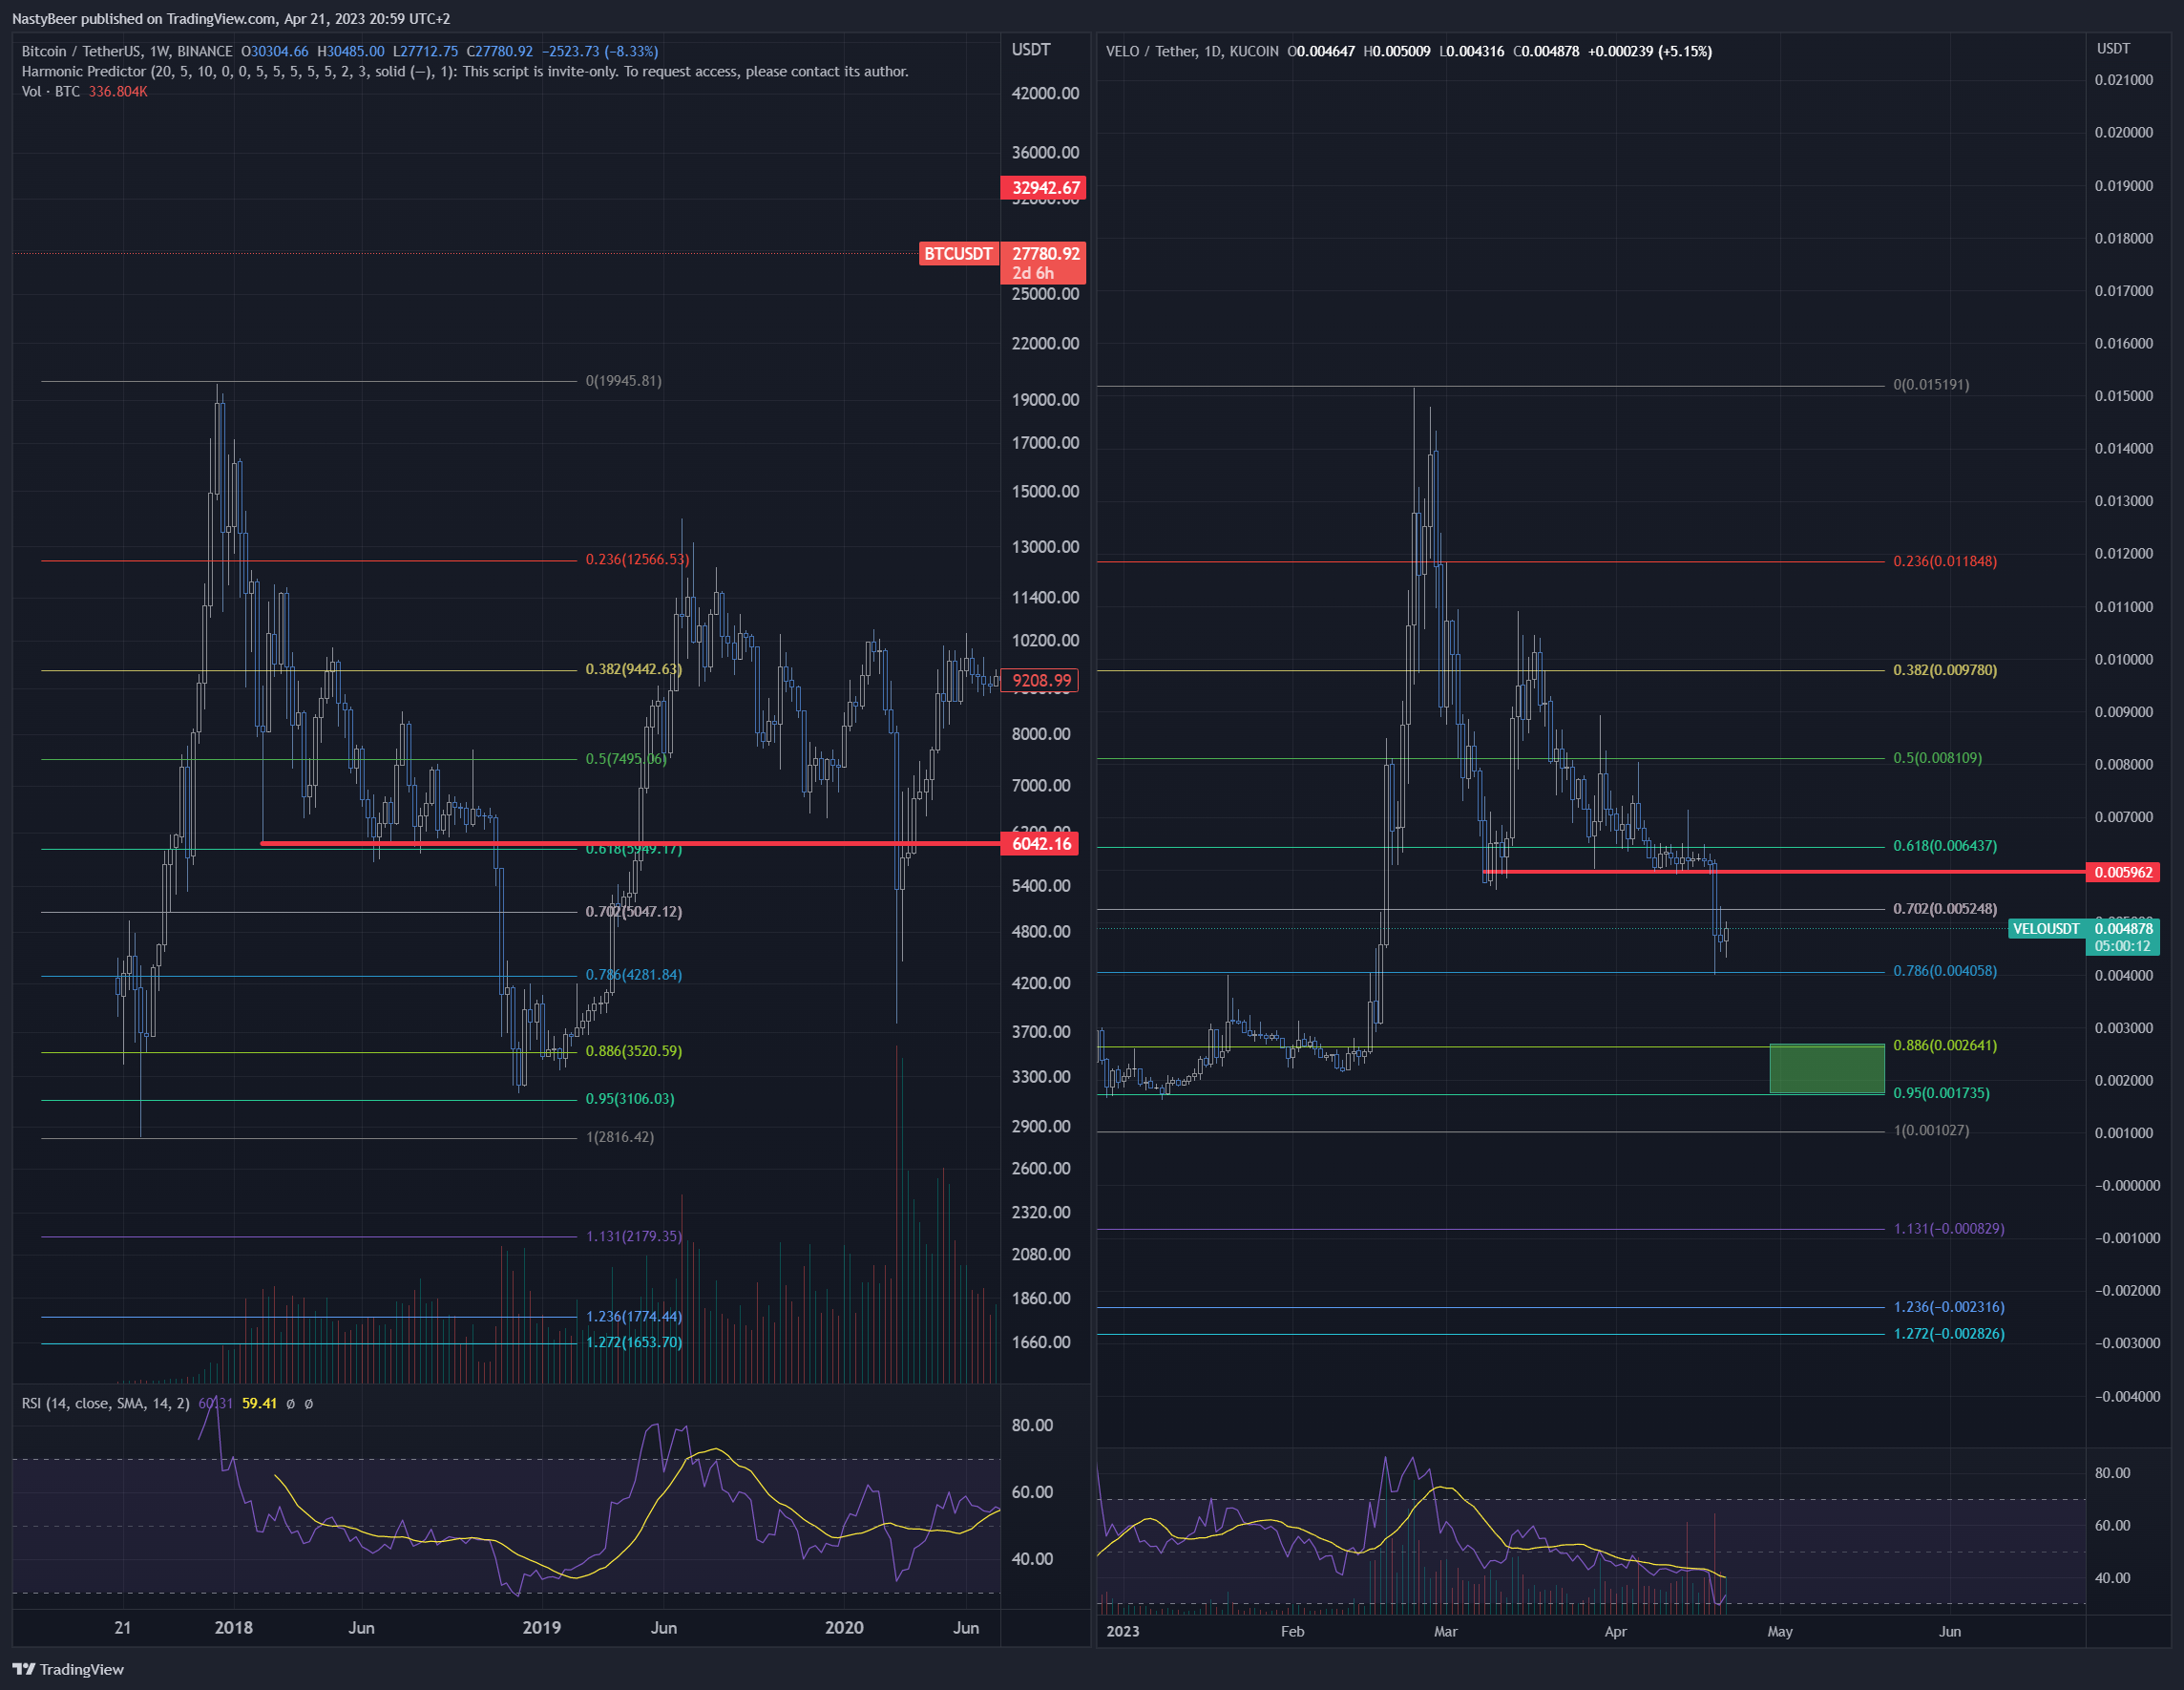Viewport: 2184px width, 1690px height.
Task: Click the 0.021000 price axis value
Action: pyautogui.click(x=2124, y=80)
